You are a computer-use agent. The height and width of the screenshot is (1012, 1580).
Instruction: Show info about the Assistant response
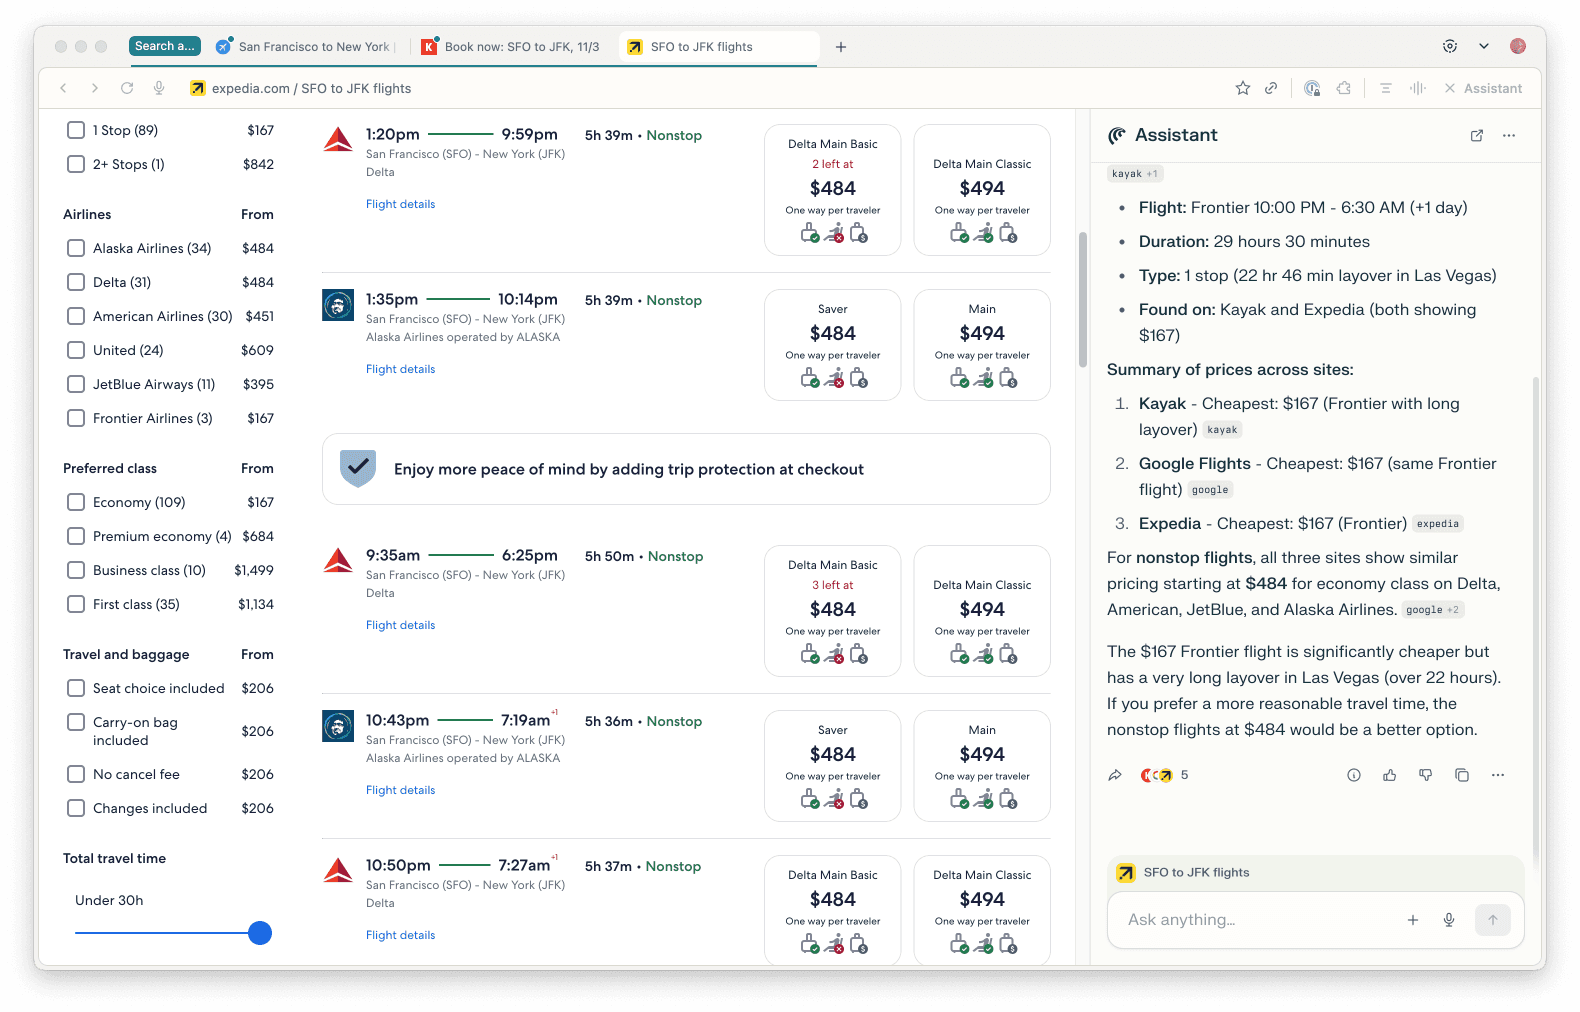[1354, 775]
